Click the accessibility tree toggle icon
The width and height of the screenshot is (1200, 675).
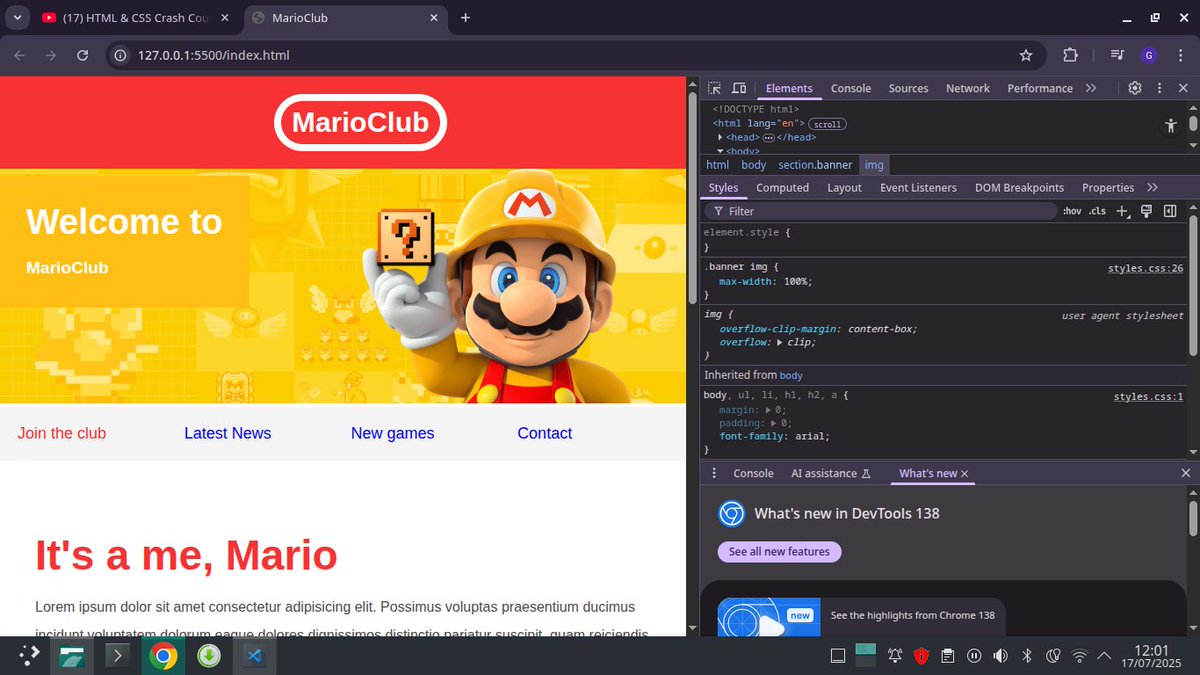pyautogui.click(x=1171, y=126)
